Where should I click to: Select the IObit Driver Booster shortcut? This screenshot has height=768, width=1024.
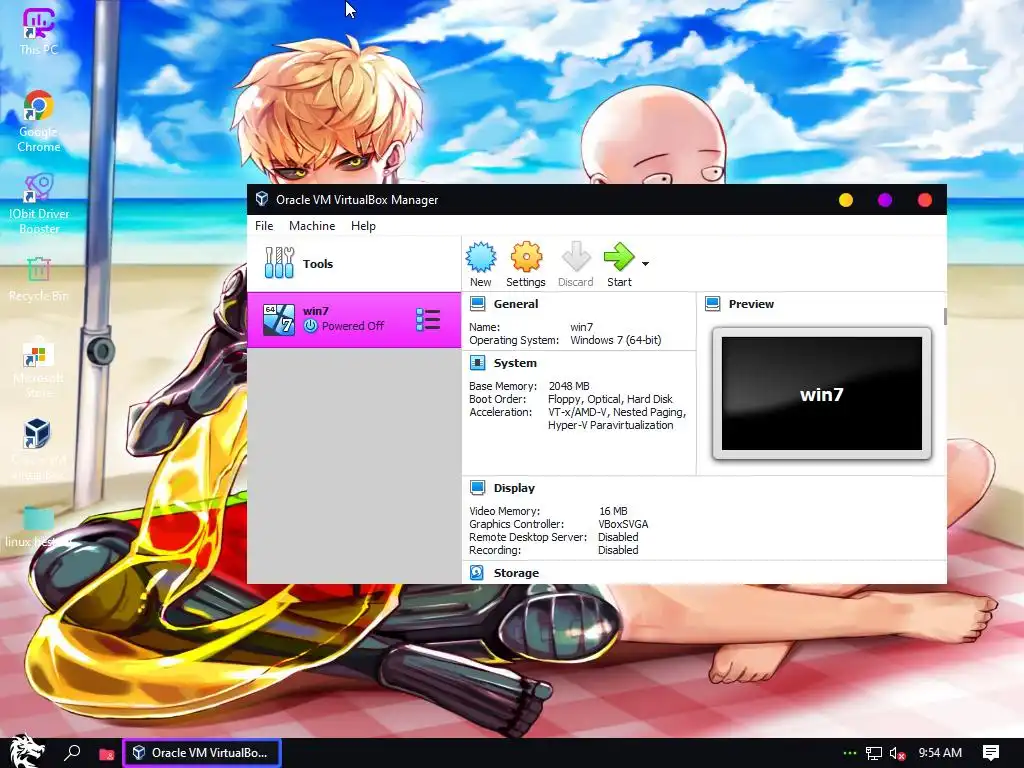click(39, 203)
